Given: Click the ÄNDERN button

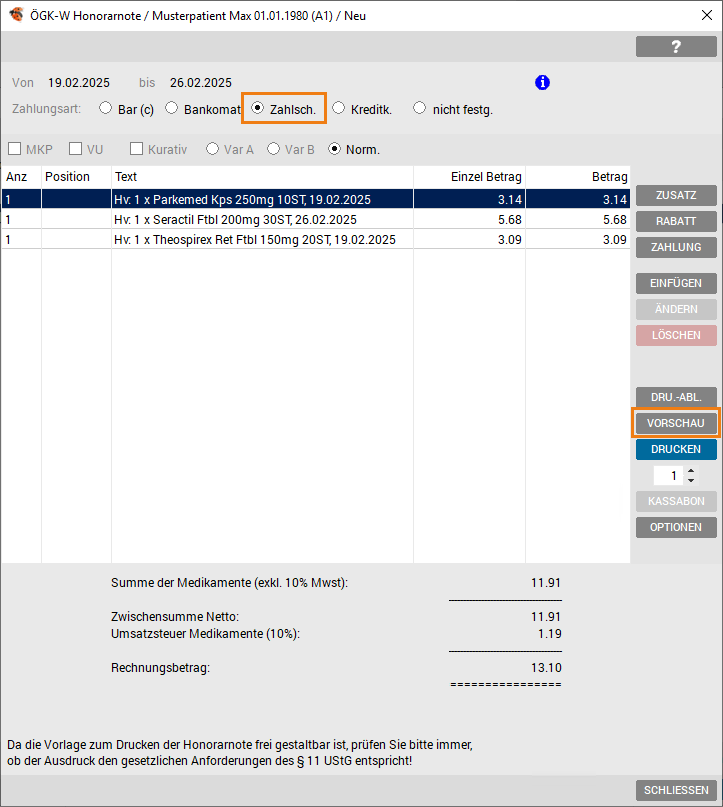Looking at the screenshot, I should [676, 309].
